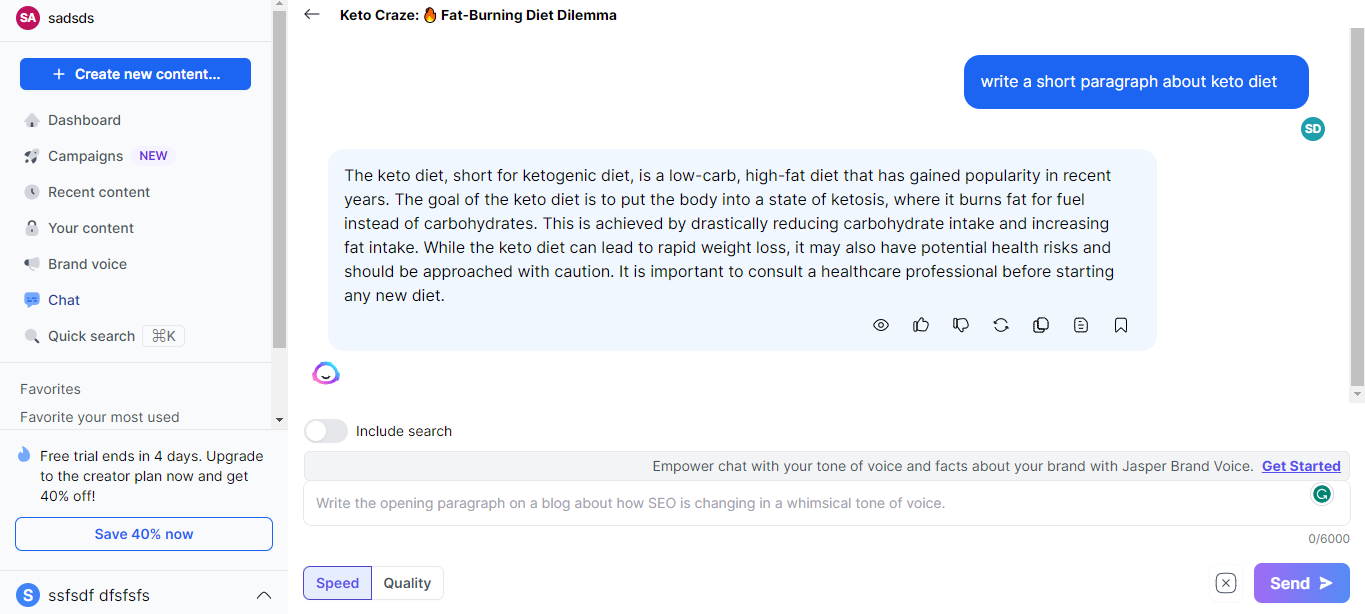
Task: Expand the ssfsdf dfsfsfs workspace chevron
Action: tap(264, 596)
